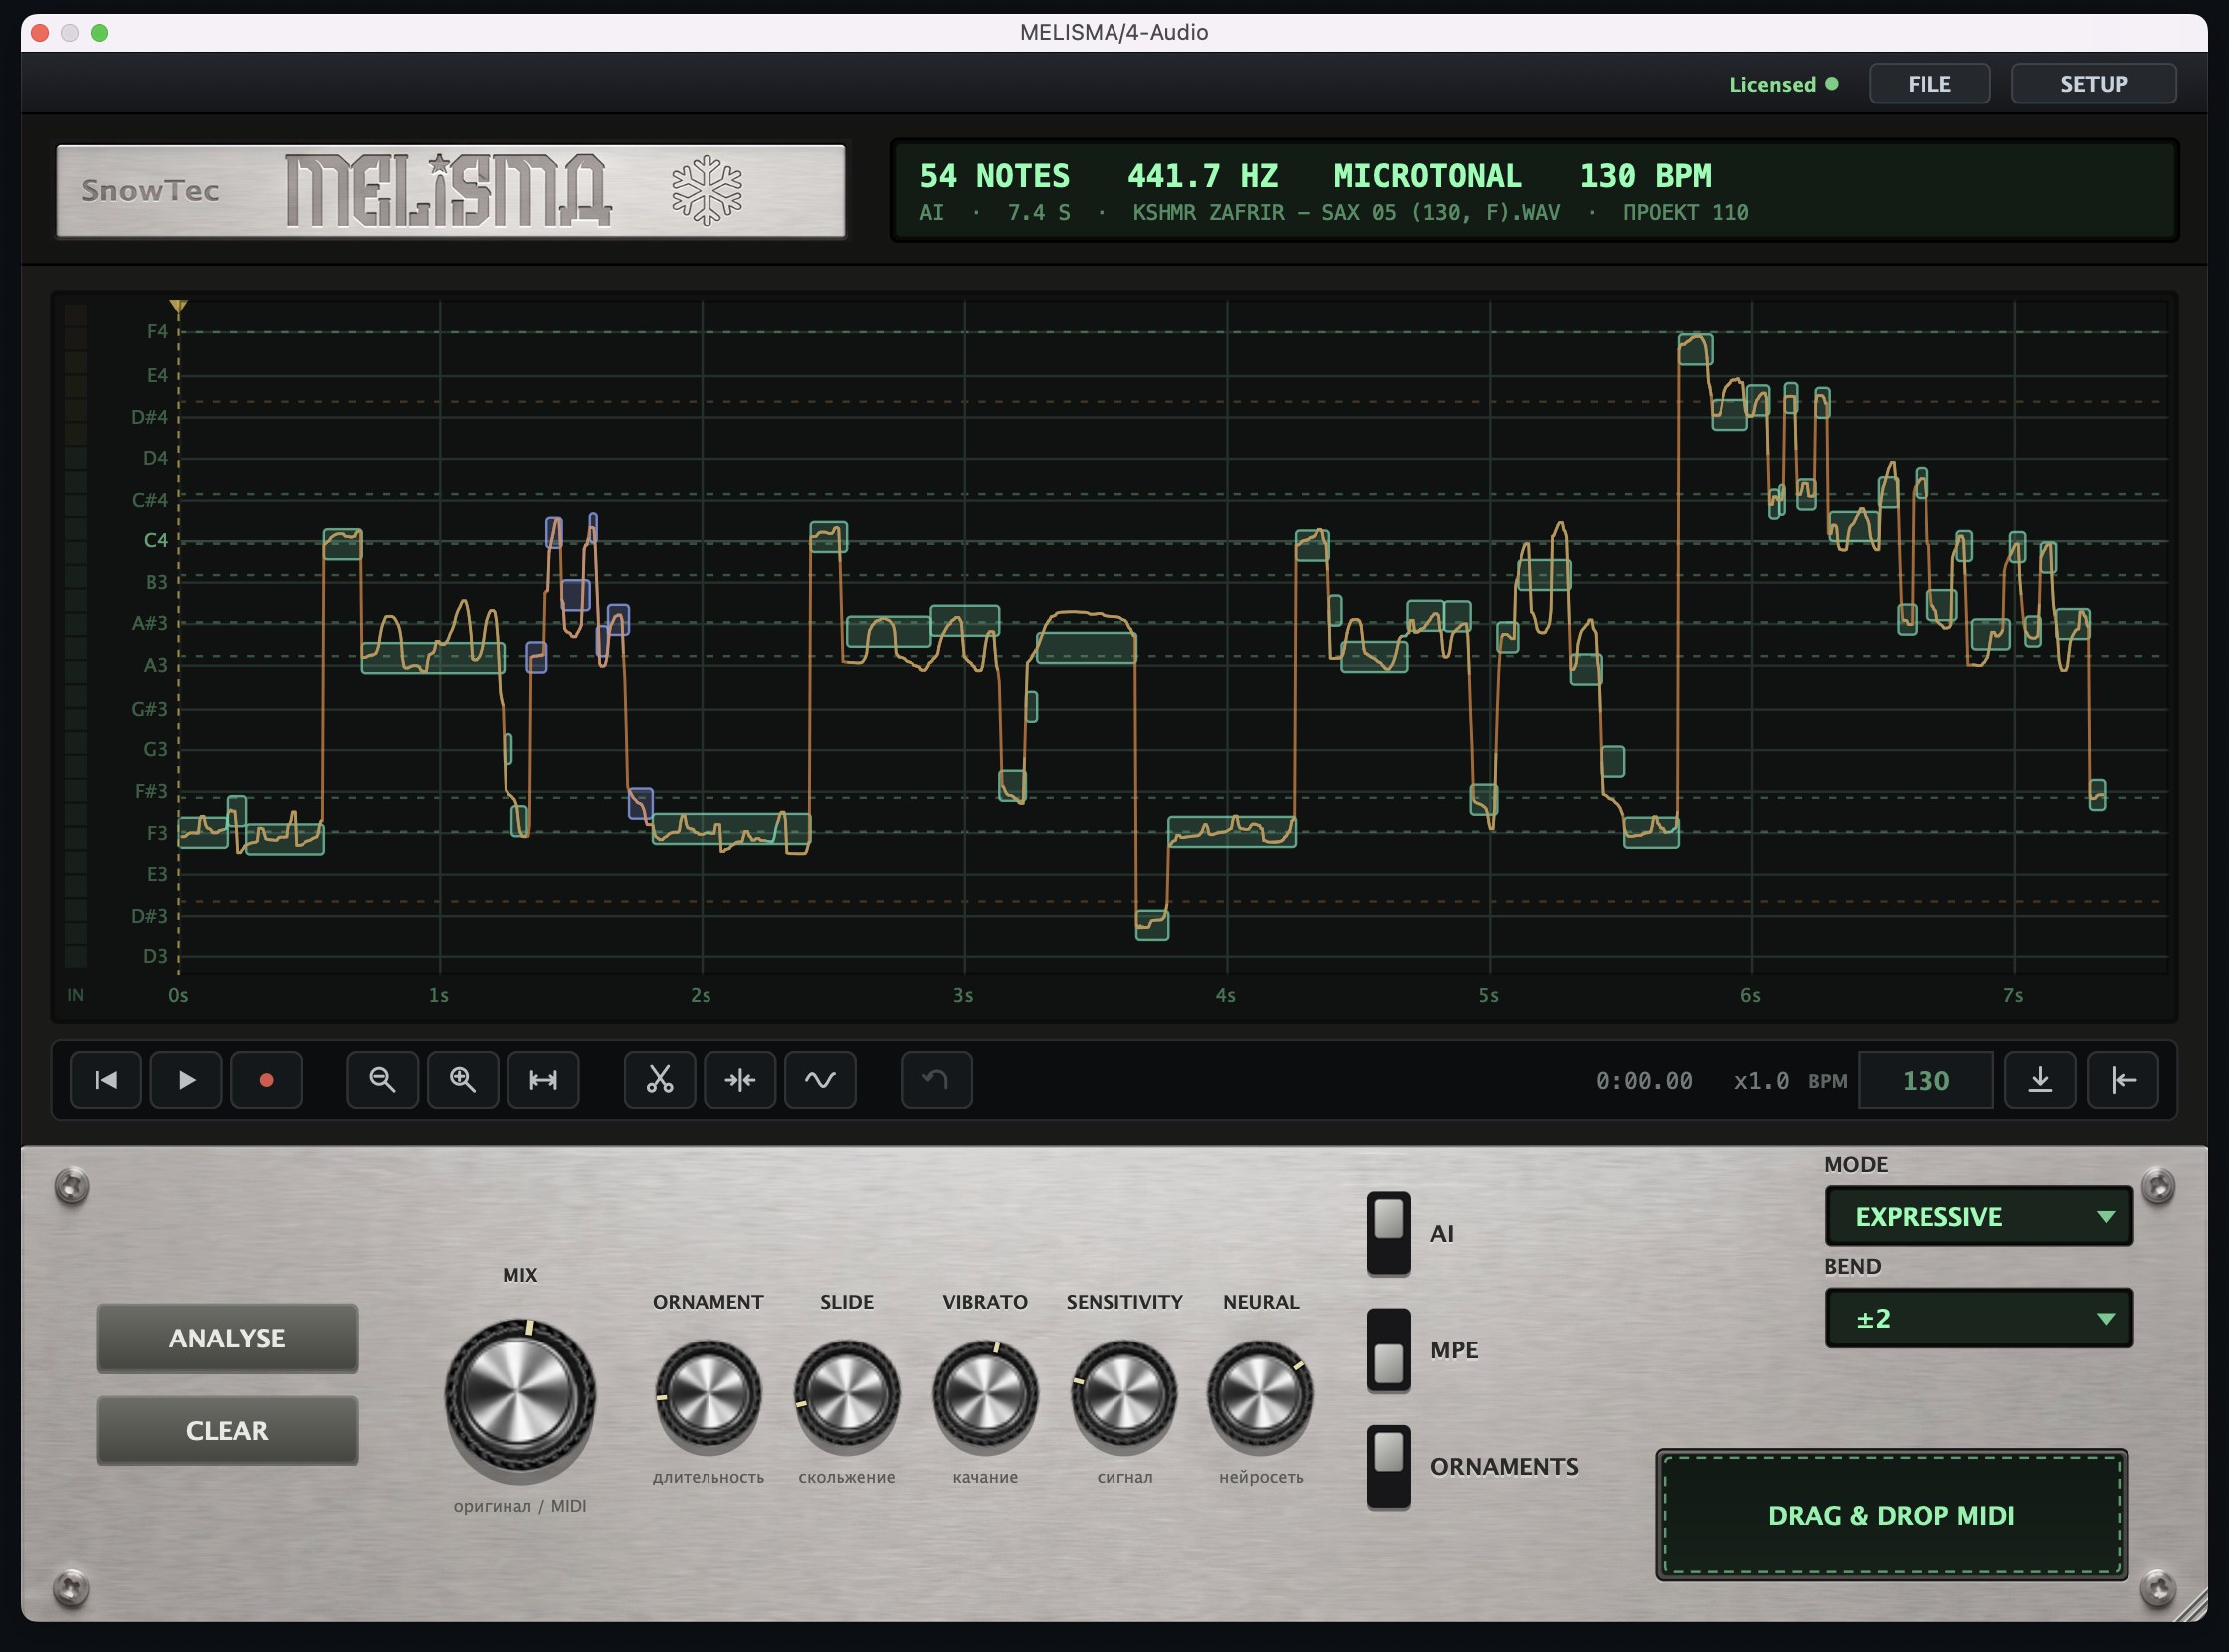Viewport: 2229px width, 1652px height.
Task: Click the D3 pitch label
Action: pyautogui.click(x=155, y=957)
